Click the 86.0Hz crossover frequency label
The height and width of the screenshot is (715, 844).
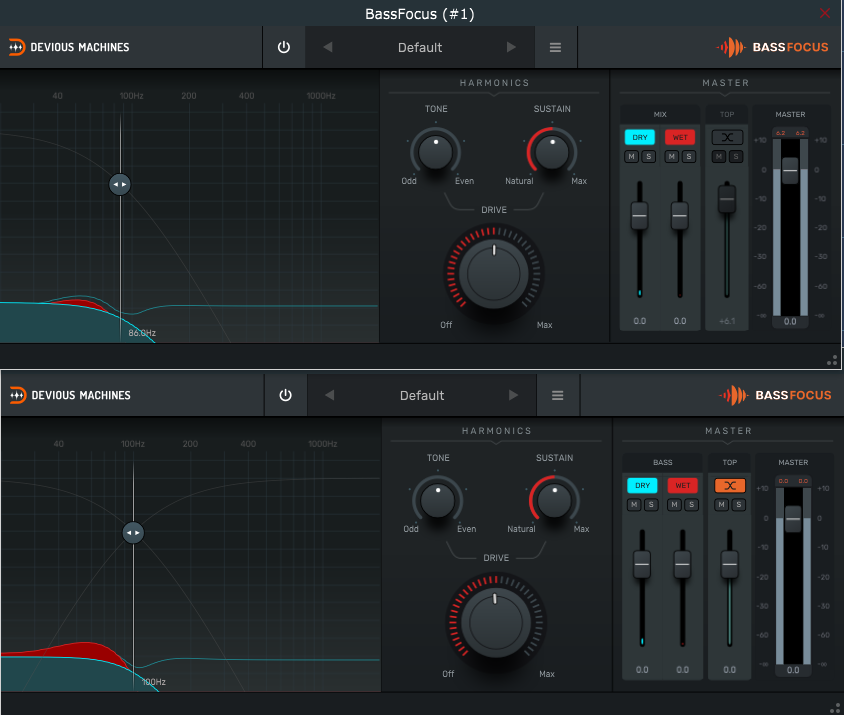(142, 333)
